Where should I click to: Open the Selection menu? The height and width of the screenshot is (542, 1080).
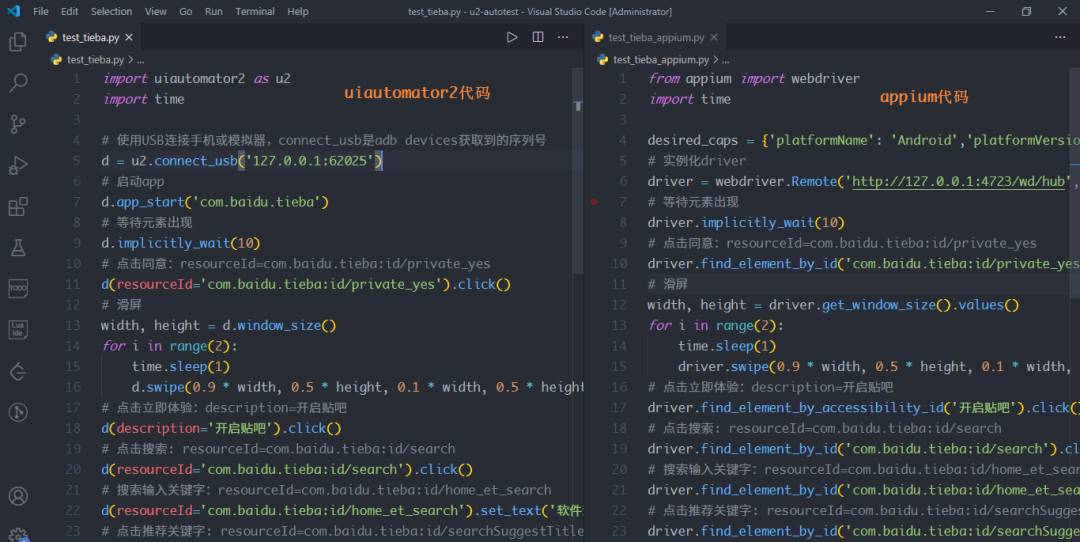pyautogui.click(x=112, y=12)
